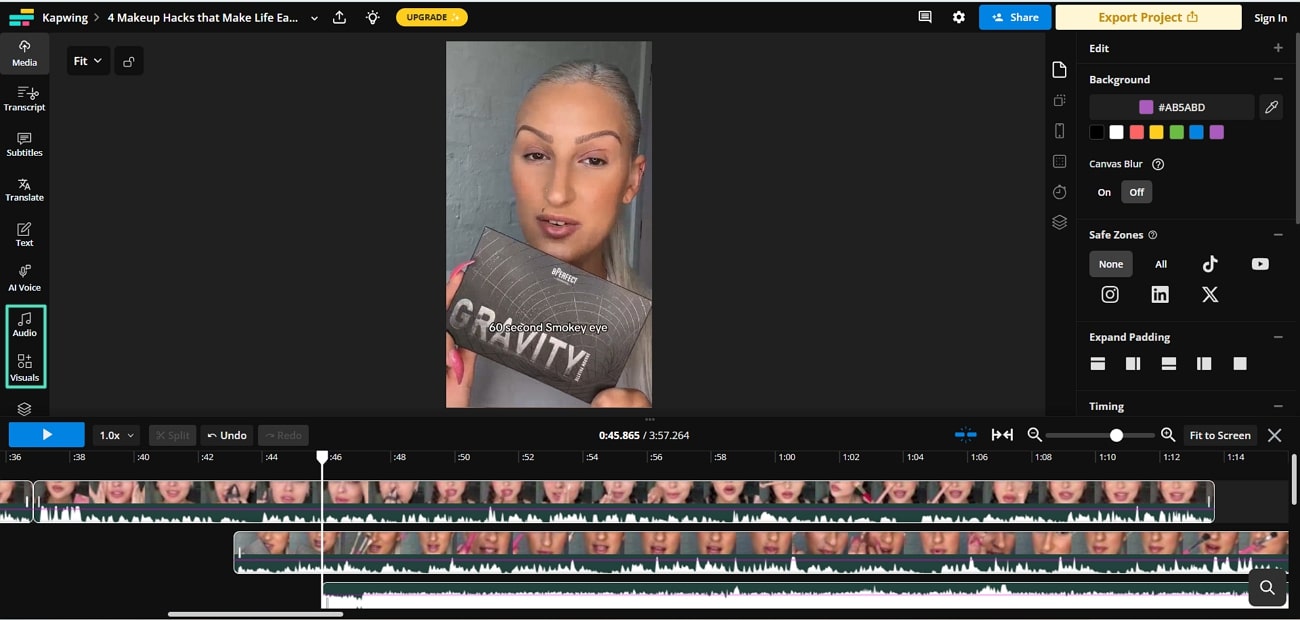Image resolution: width=1300 pixels, height=620 pixels.
Task: Open the Visuals panel
Action: [24, 368]
